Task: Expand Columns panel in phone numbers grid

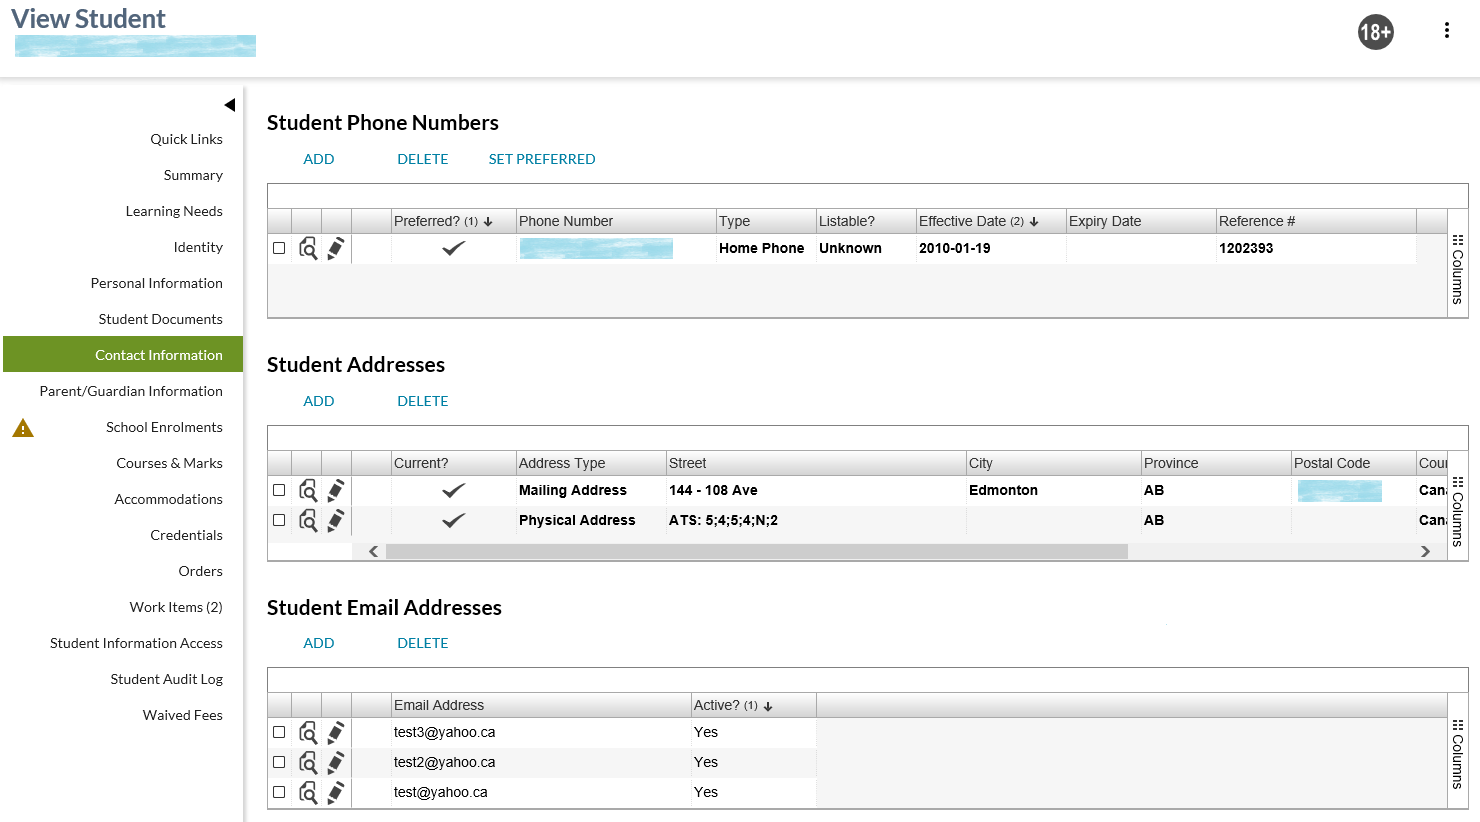Action: point(1457,270)
